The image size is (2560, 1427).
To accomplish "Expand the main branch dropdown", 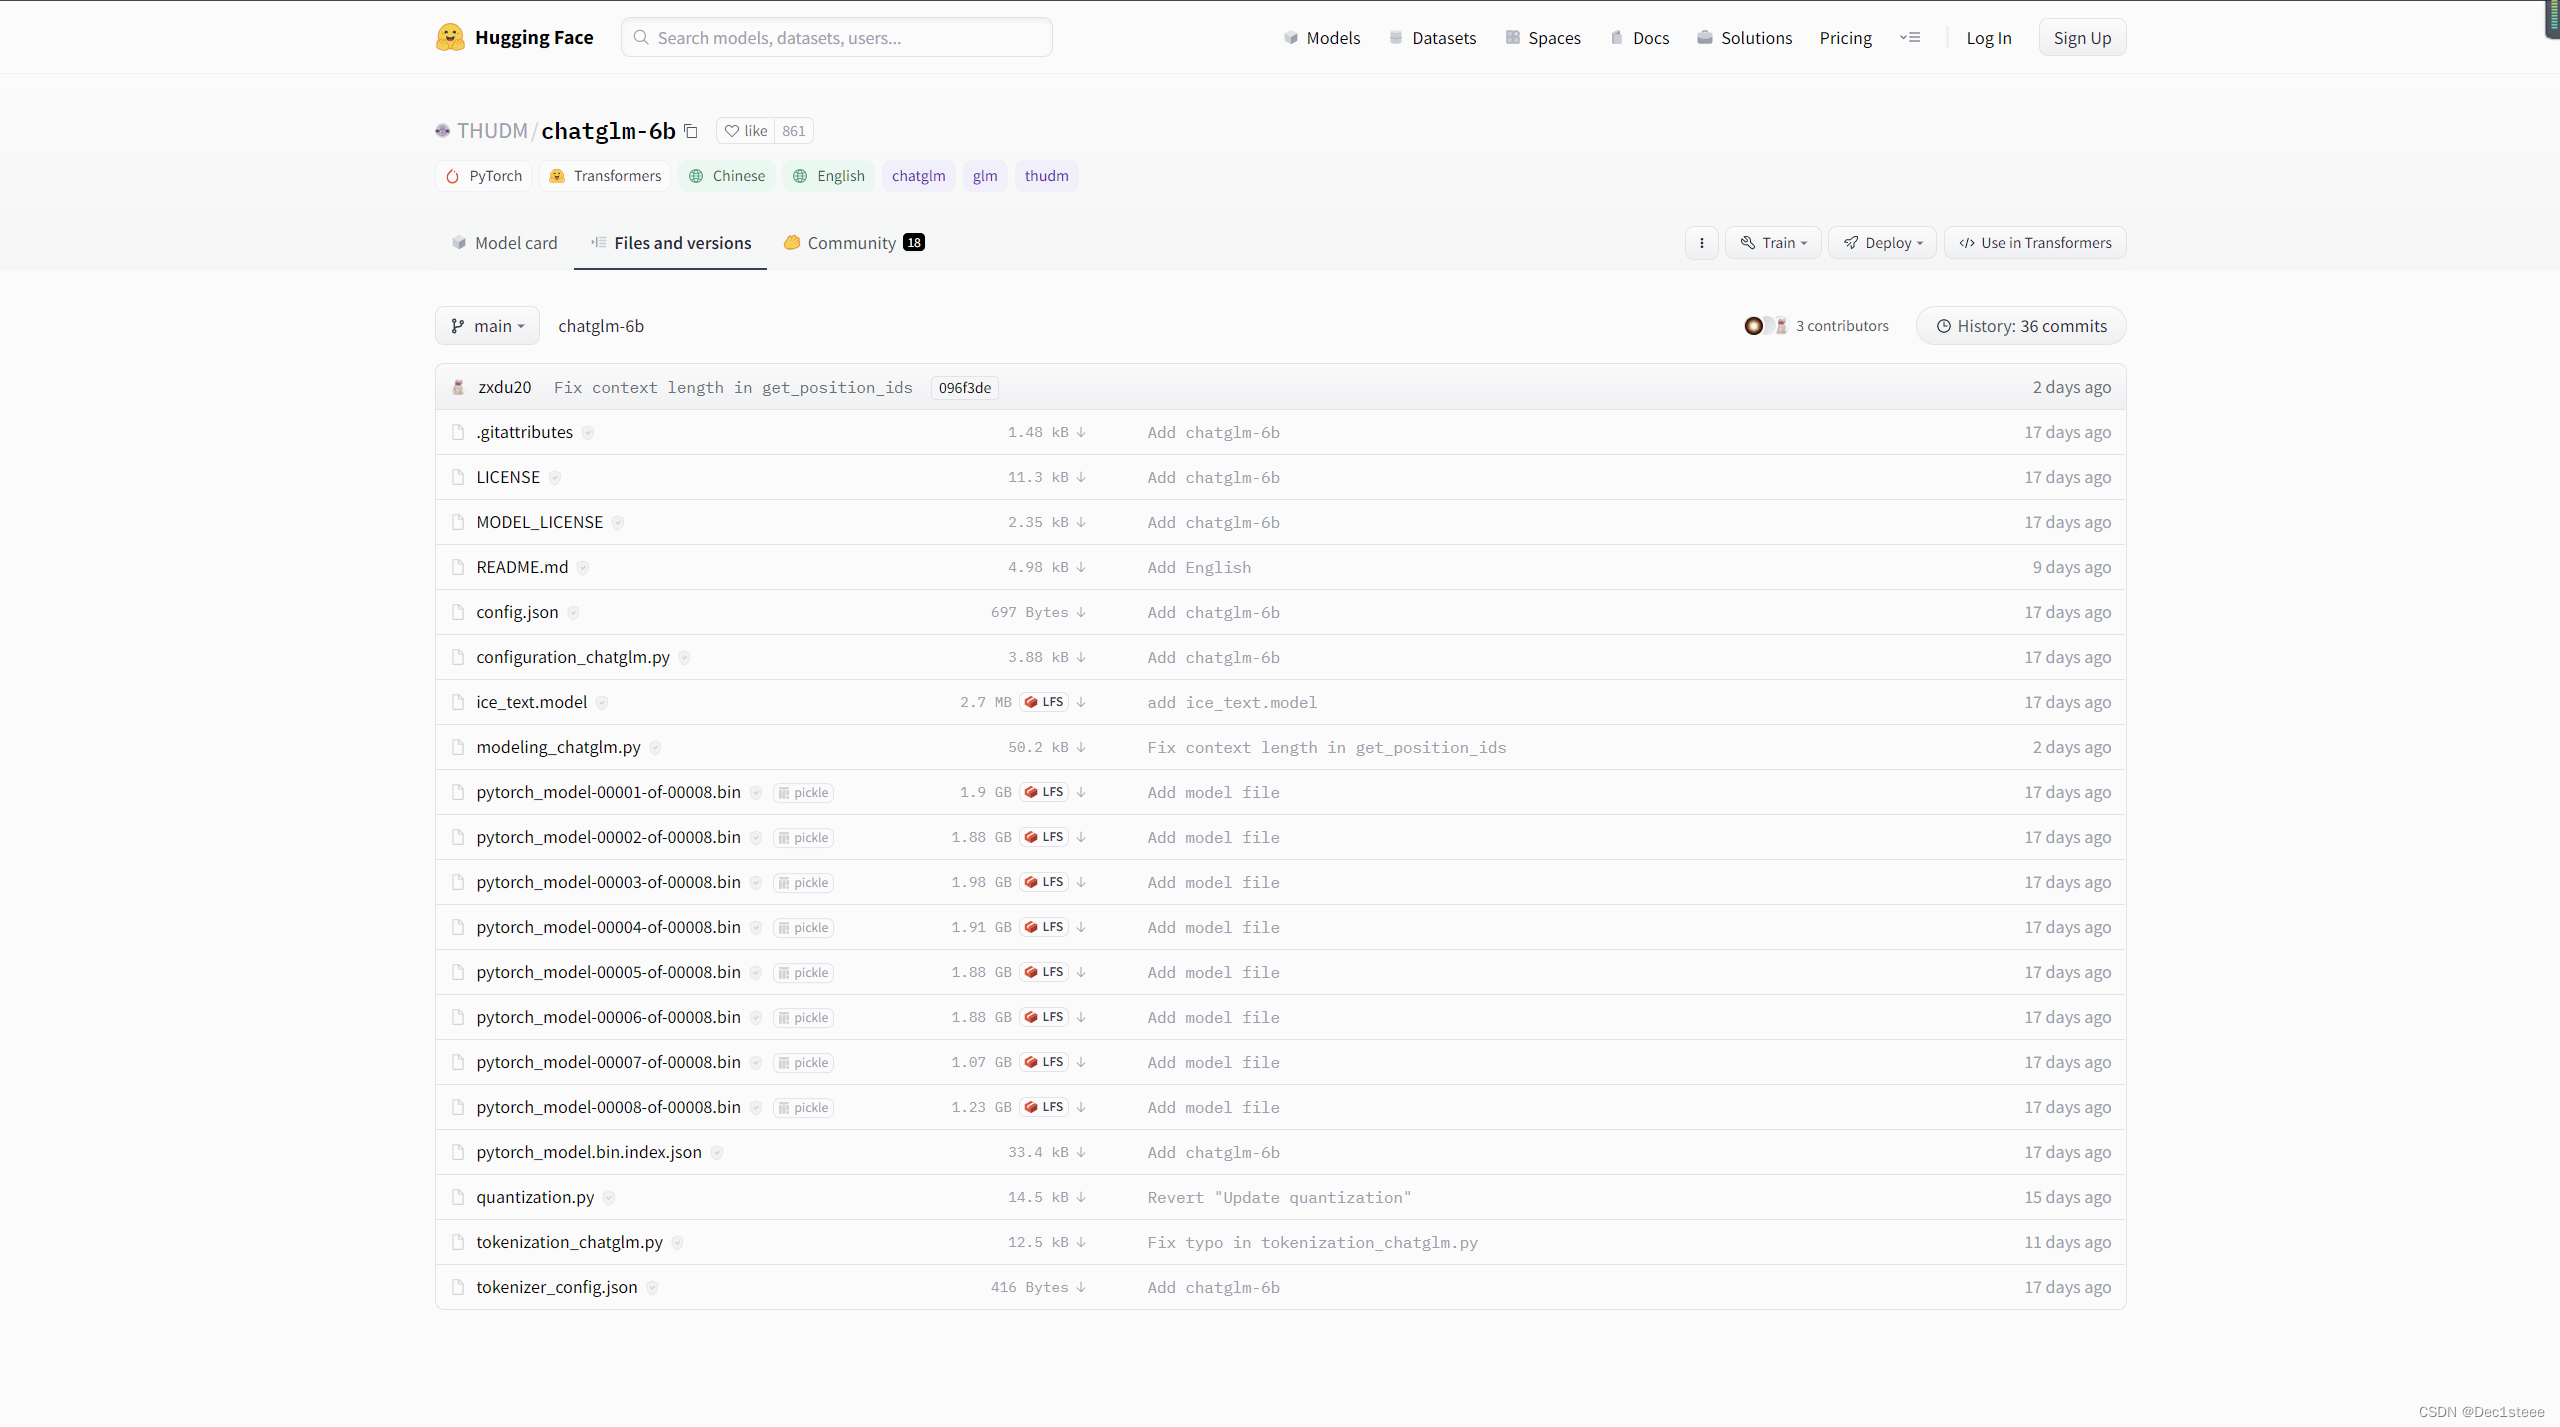I will coord(487,326).
